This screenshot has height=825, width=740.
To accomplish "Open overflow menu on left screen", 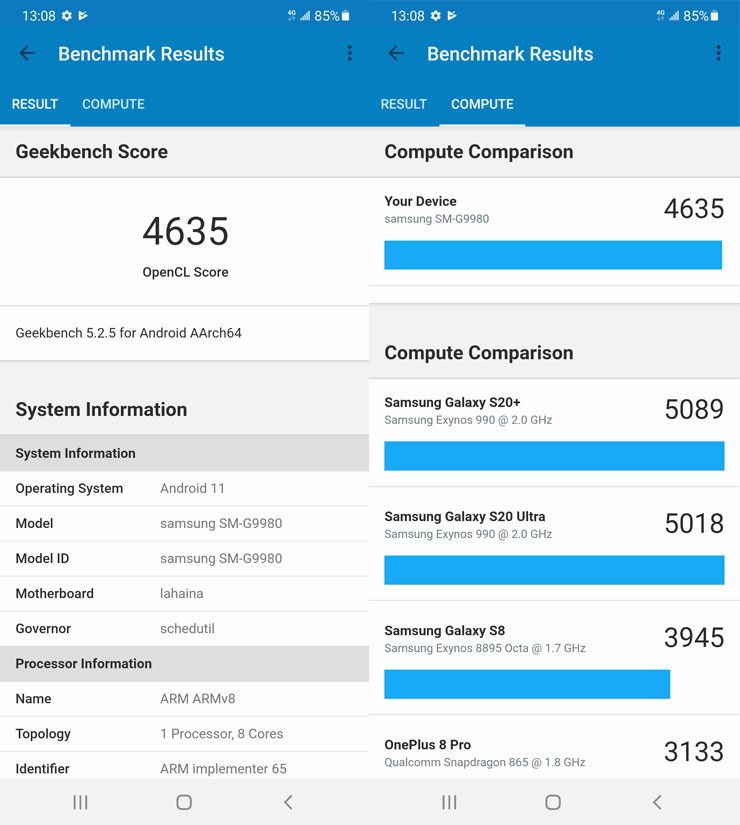I will tap(349, 53).
